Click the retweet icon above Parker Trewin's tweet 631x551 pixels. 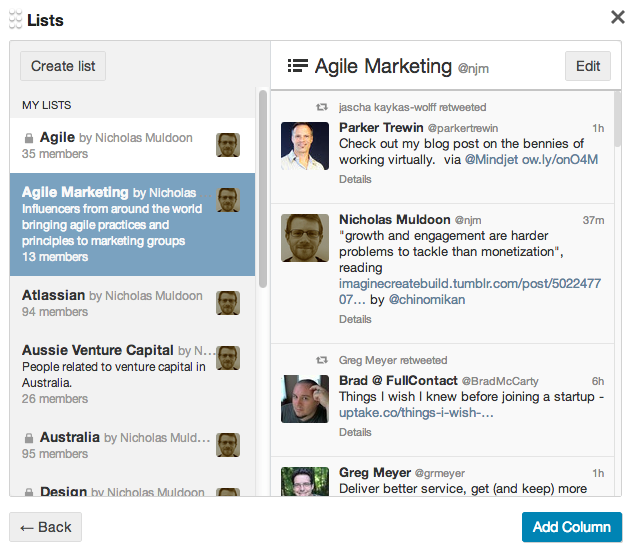pyautogui.click(x=322, y=107)
